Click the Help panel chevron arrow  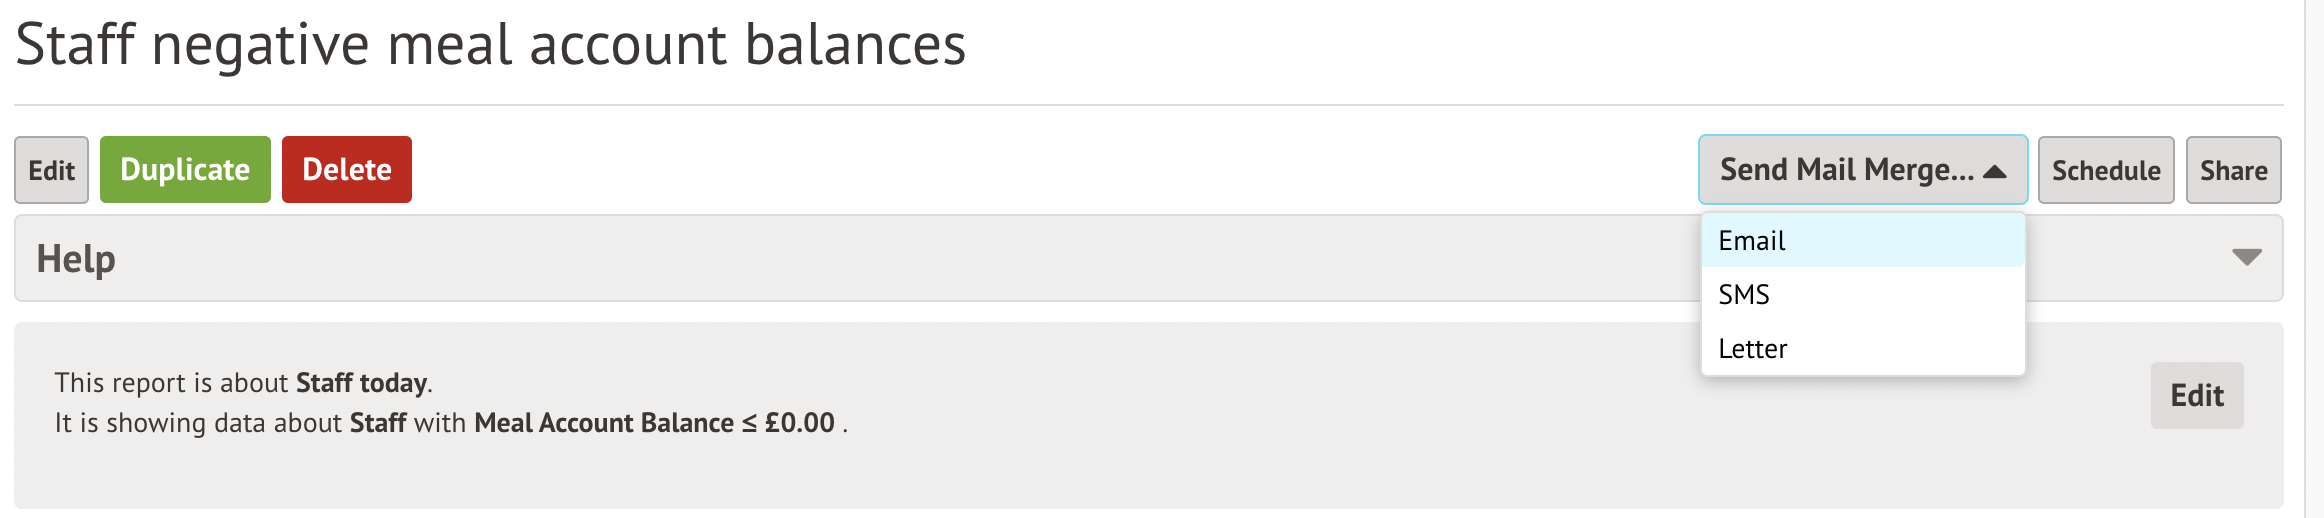pos(2246,258)
